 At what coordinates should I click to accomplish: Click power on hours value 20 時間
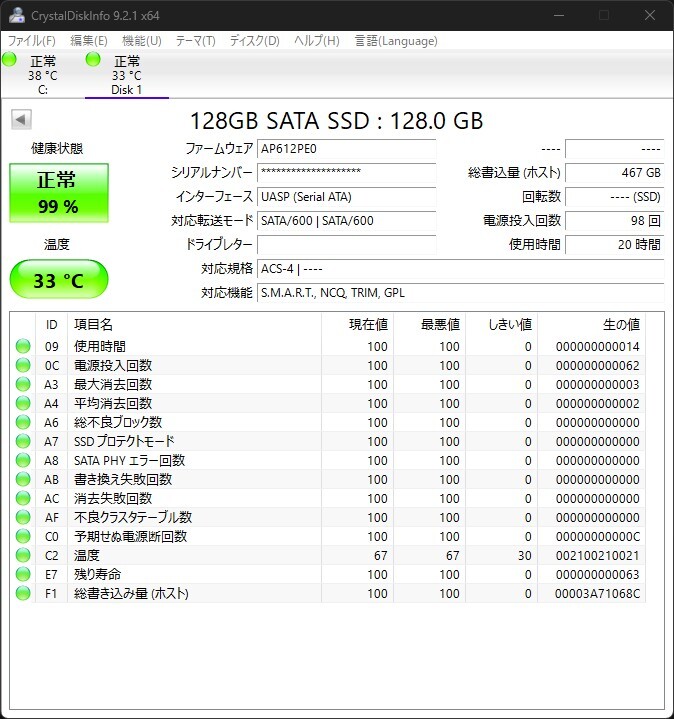[x=614, y=244]
